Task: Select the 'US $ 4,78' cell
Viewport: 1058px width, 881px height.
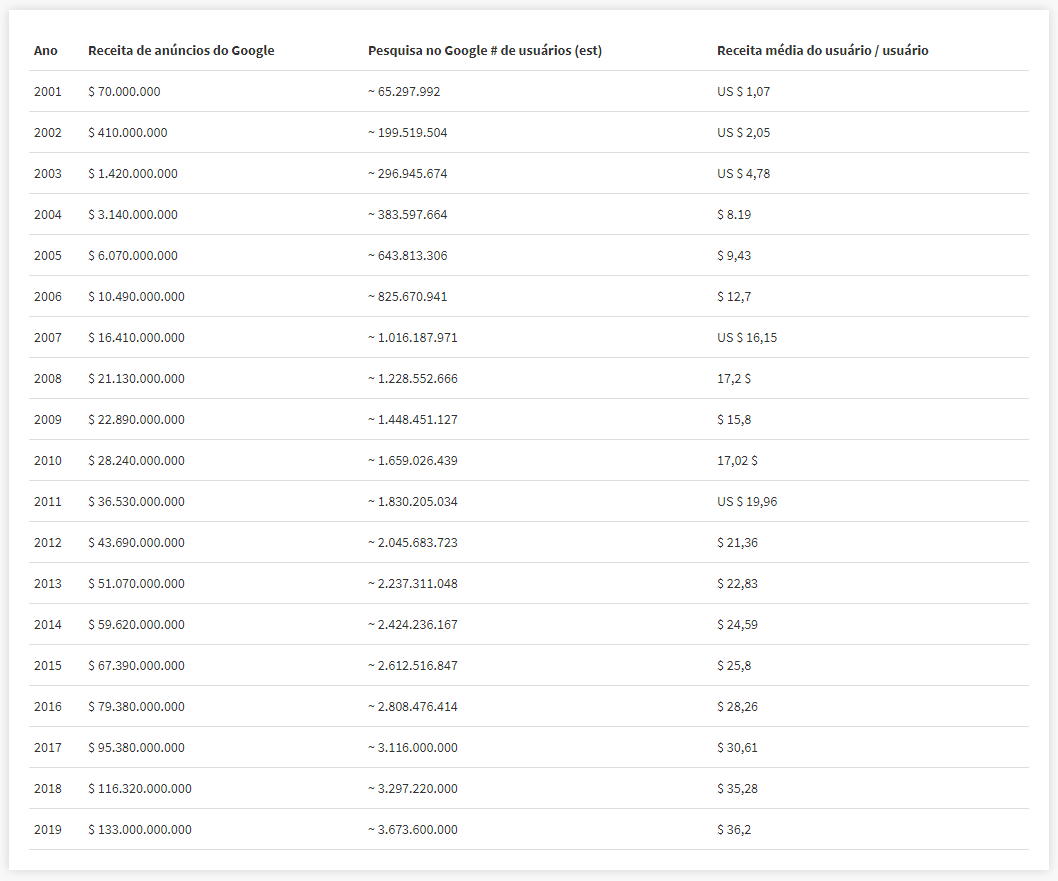Action: click(744, 174)
